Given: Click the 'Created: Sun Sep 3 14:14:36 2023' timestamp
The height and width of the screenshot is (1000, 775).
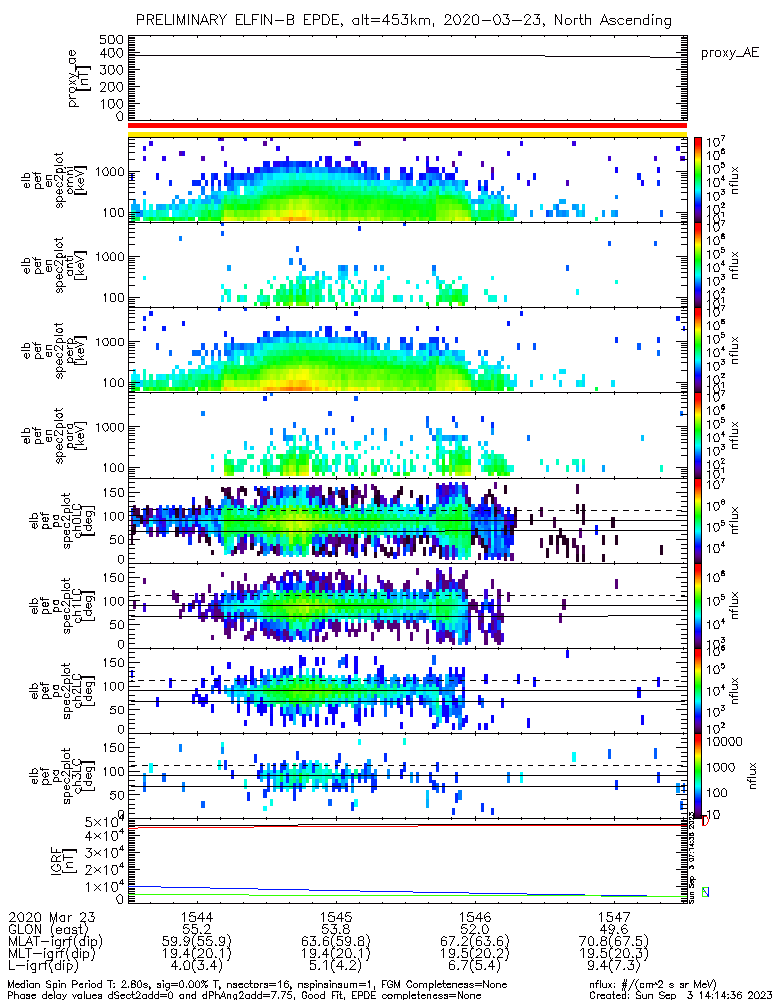Looking at the screenshot, I should pyautogui.click(x=681, y=995).
